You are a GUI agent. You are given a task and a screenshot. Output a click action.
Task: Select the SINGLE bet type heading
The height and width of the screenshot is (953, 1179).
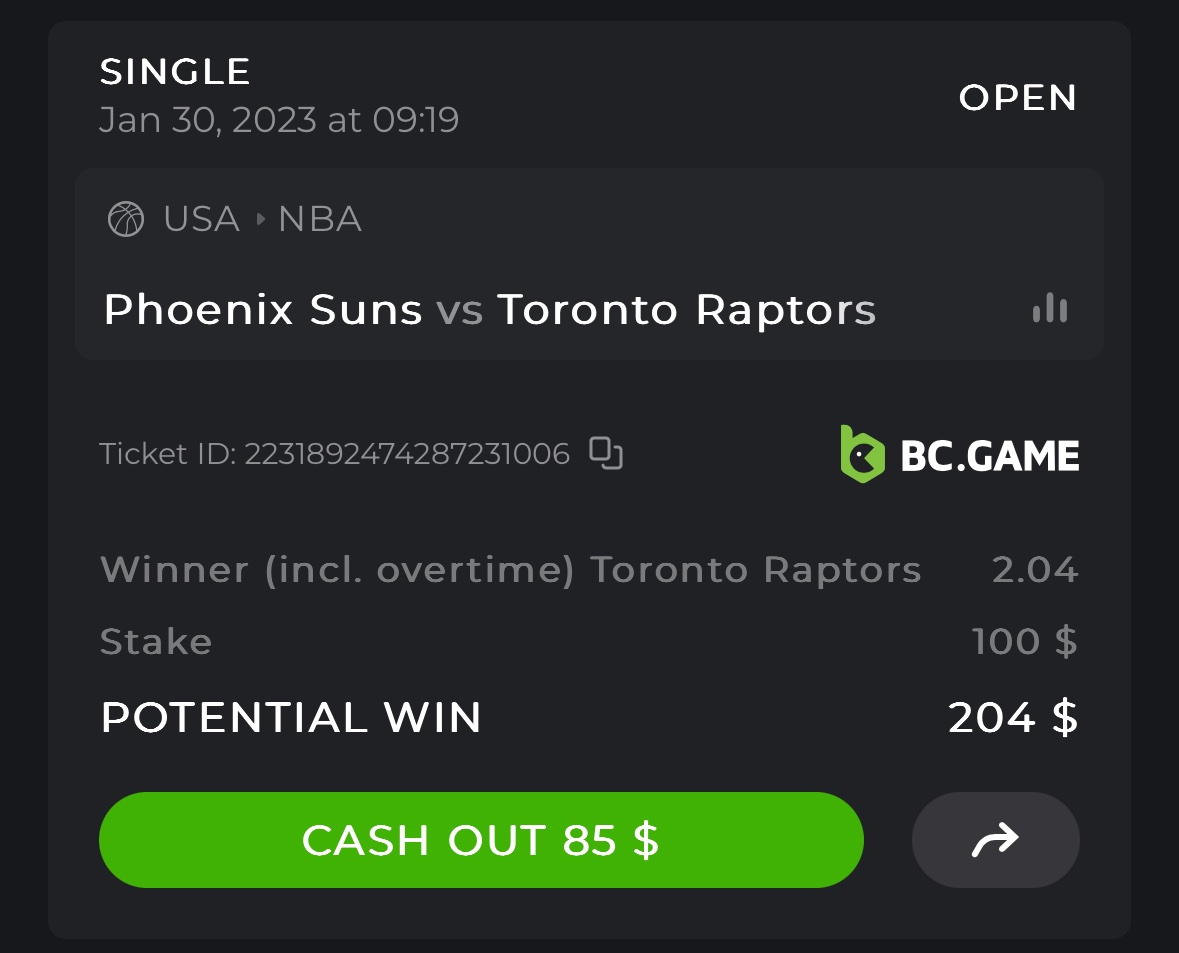point(175,72)
